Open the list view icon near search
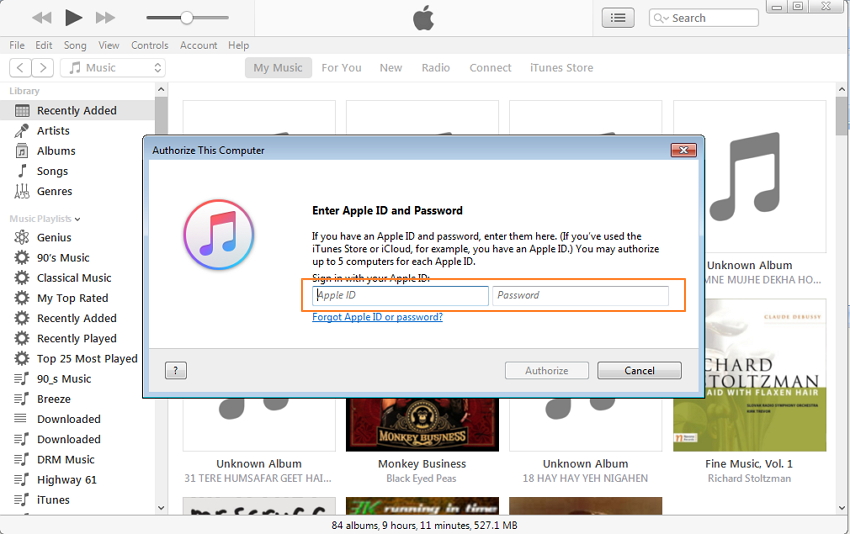The height and width of the screenshot is (534, 850). click(x=618, y=18)
